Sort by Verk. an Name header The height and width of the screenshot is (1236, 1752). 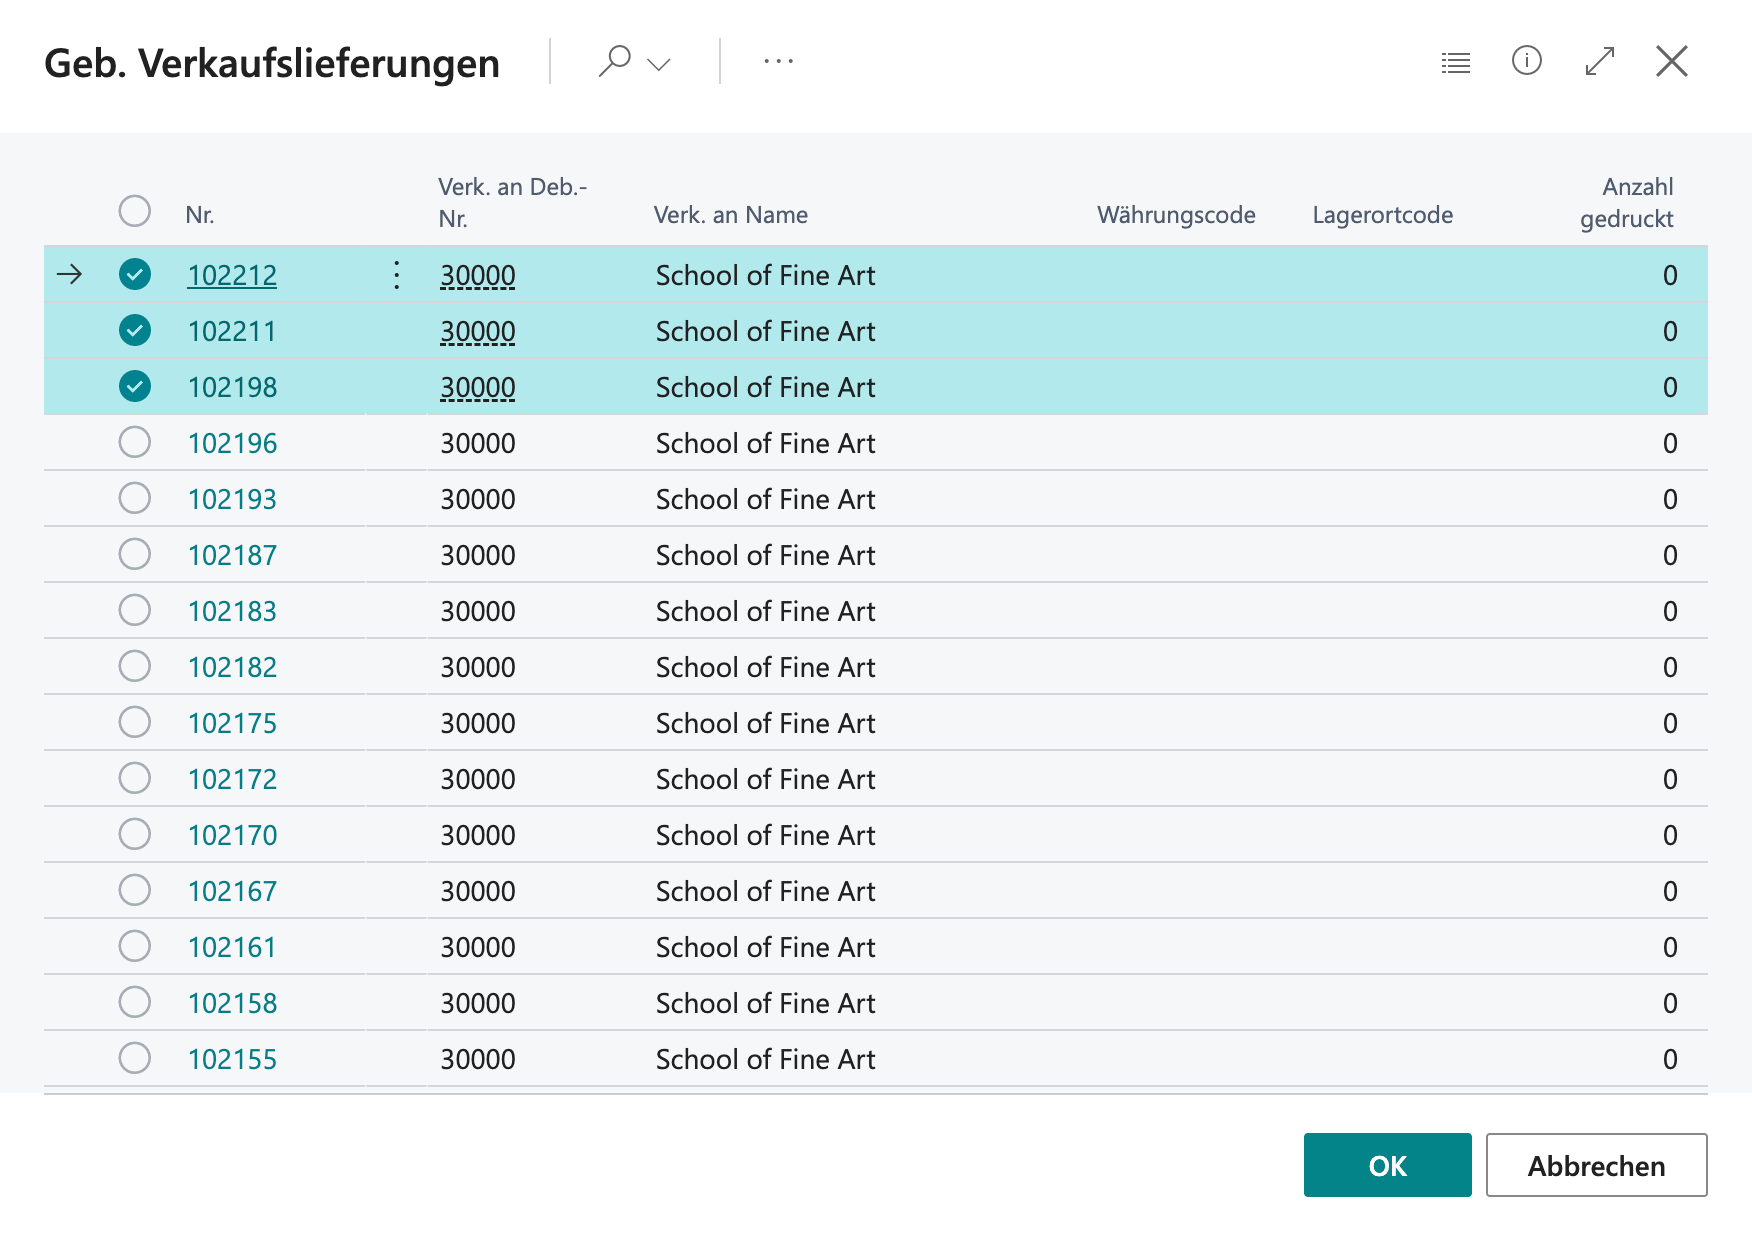click(731, 215)
